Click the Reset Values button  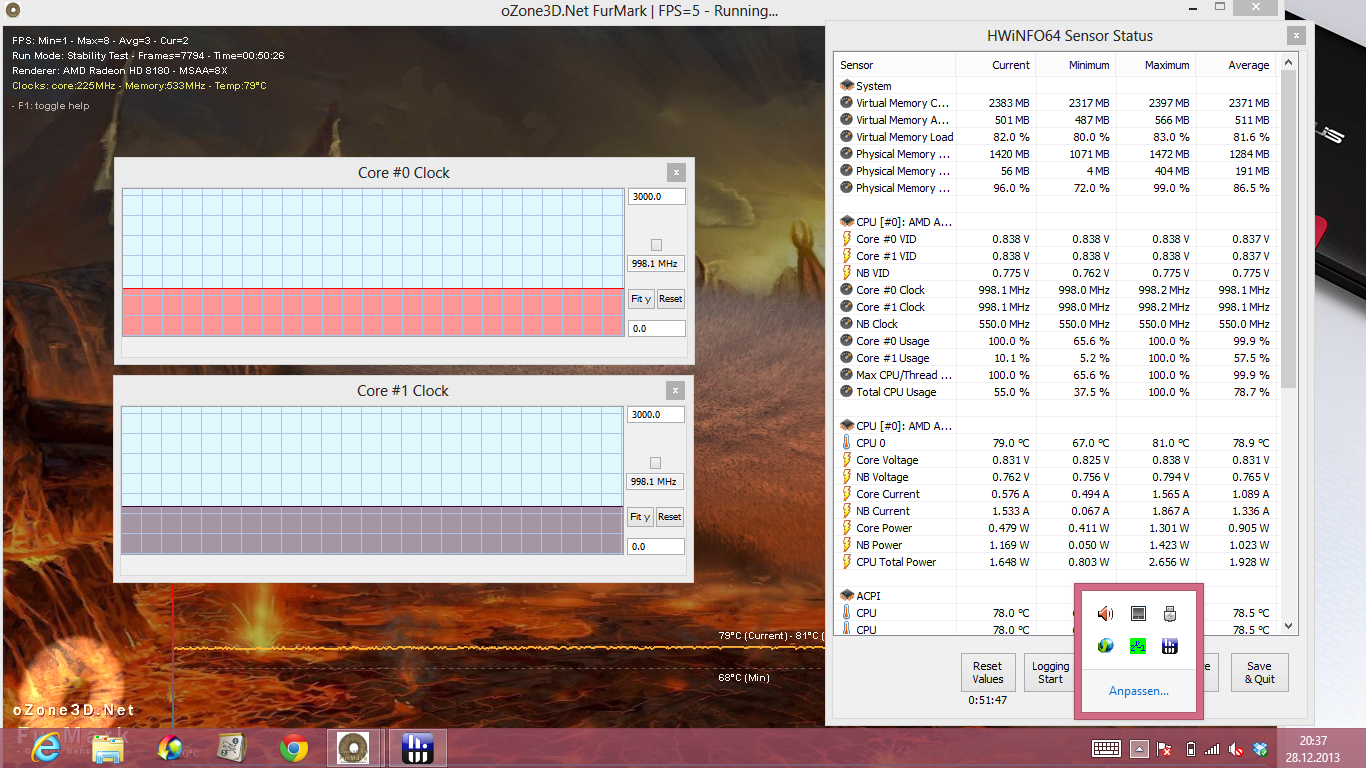987,672
